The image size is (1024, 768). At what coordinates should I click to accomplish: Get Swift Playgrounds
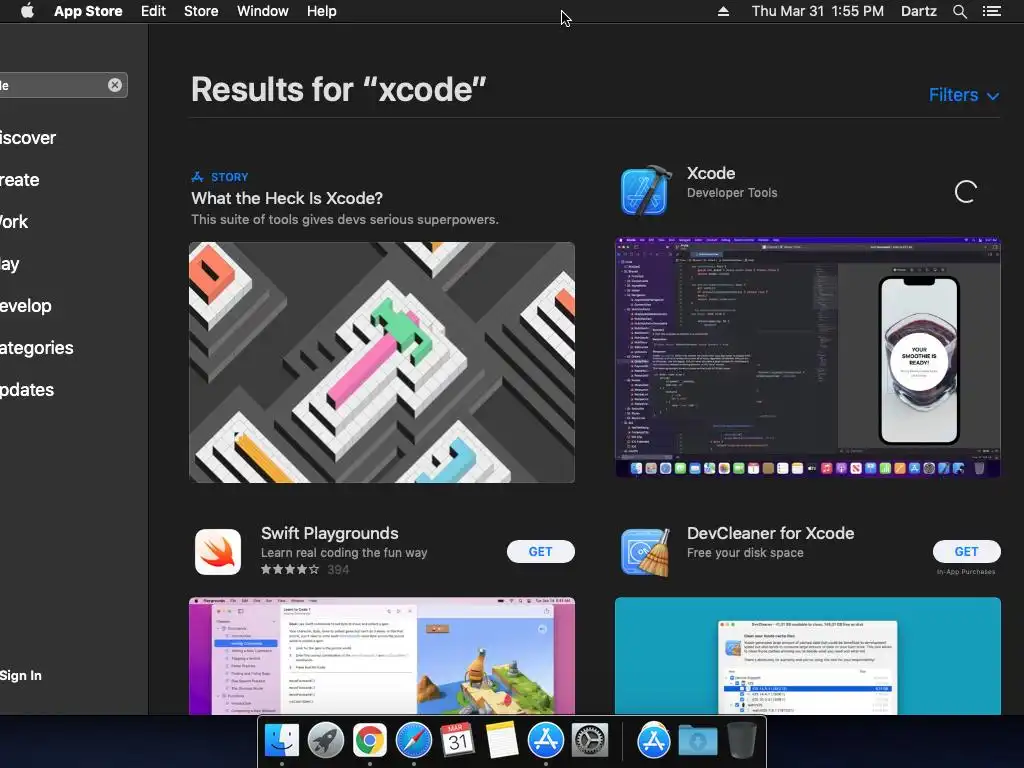click(x=541, y=552)
